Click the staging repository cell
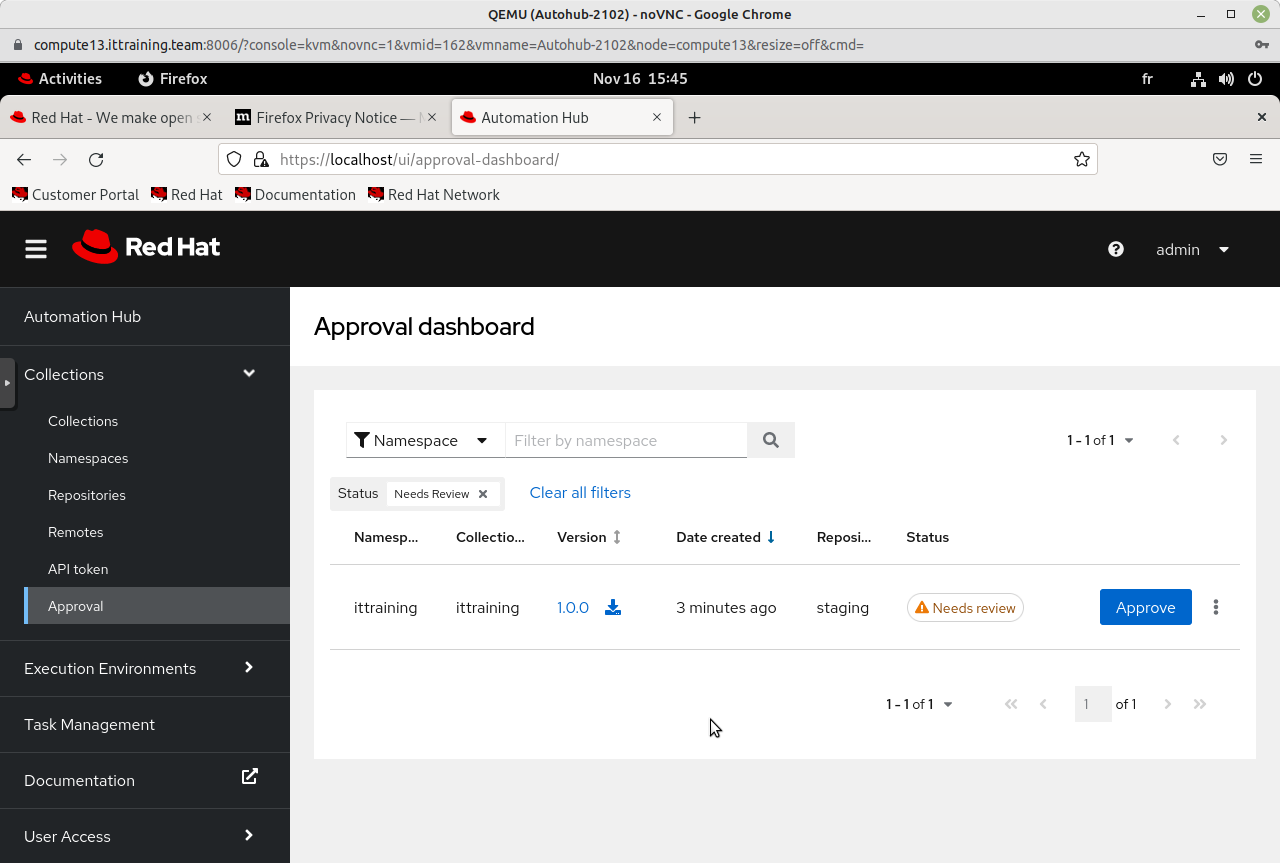The image size is (1280, 863). pos(843,607)
